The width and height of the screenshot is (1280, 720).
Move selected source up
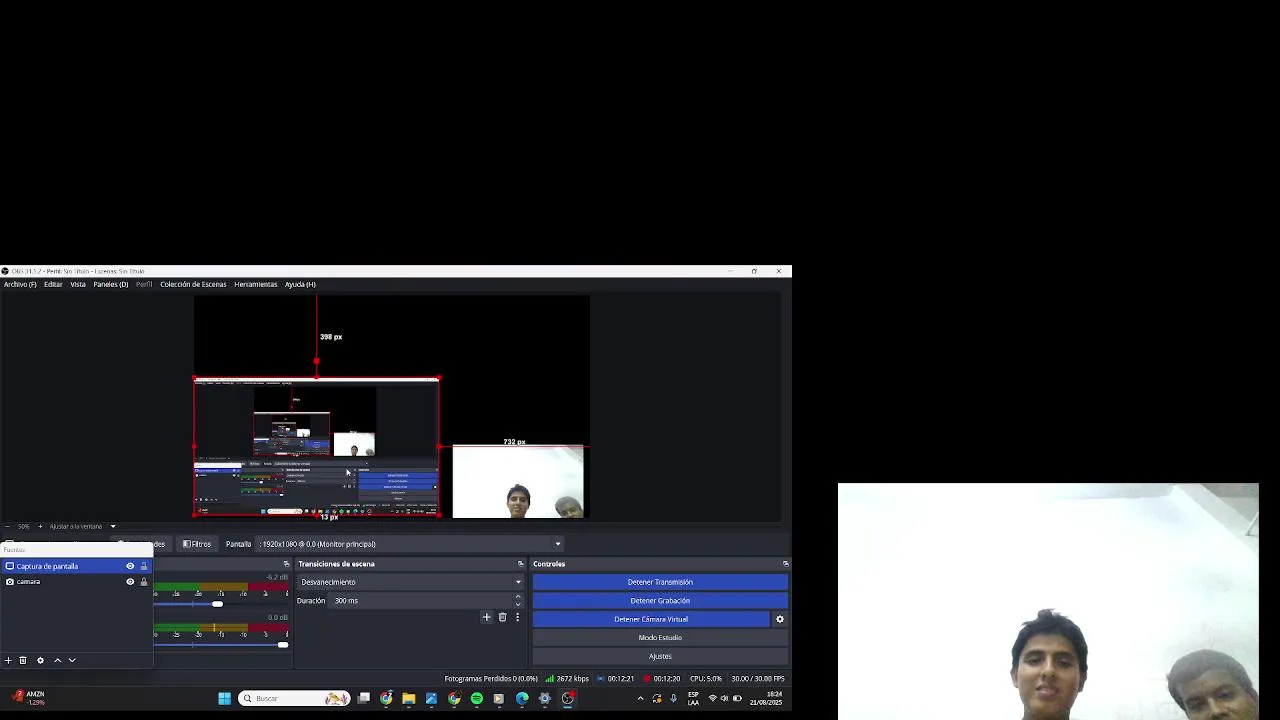pos(57,660)
